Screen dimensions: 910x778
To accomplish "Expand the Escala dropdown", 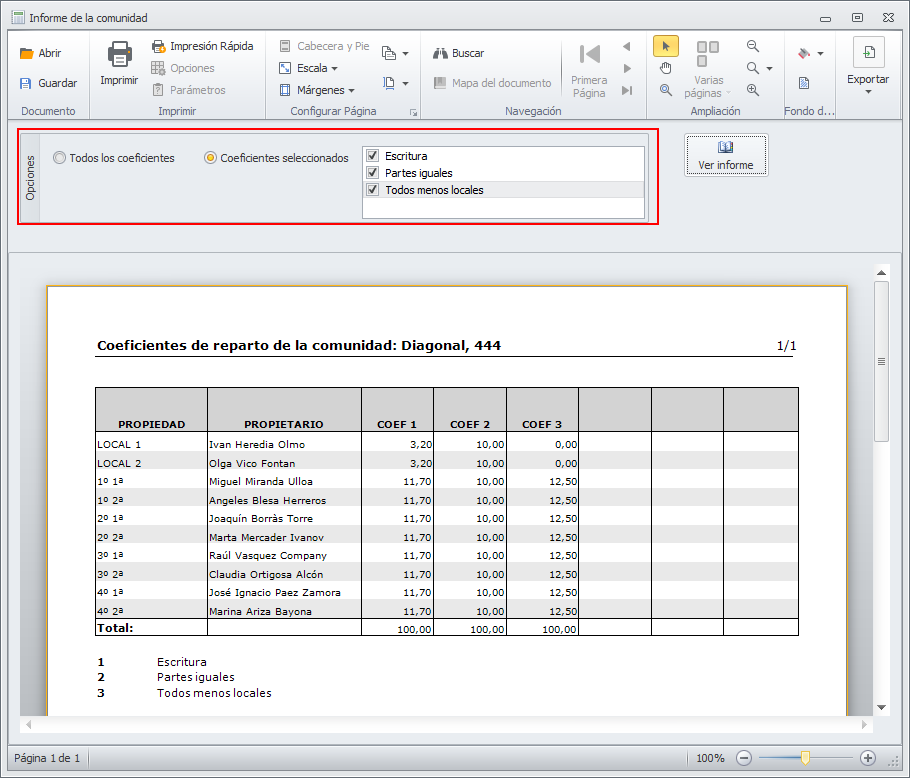I will pos(308,68).
